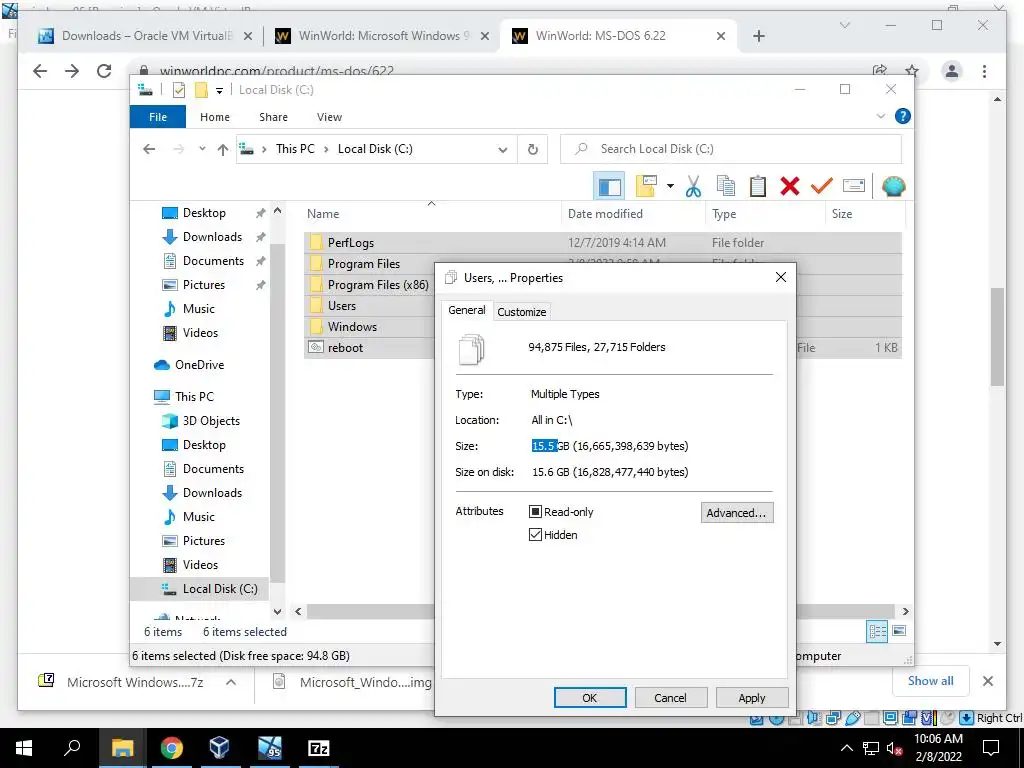Open options chevron for Microsoft Windows....7z download
The image size is (1024, 768).
(231, 682)
